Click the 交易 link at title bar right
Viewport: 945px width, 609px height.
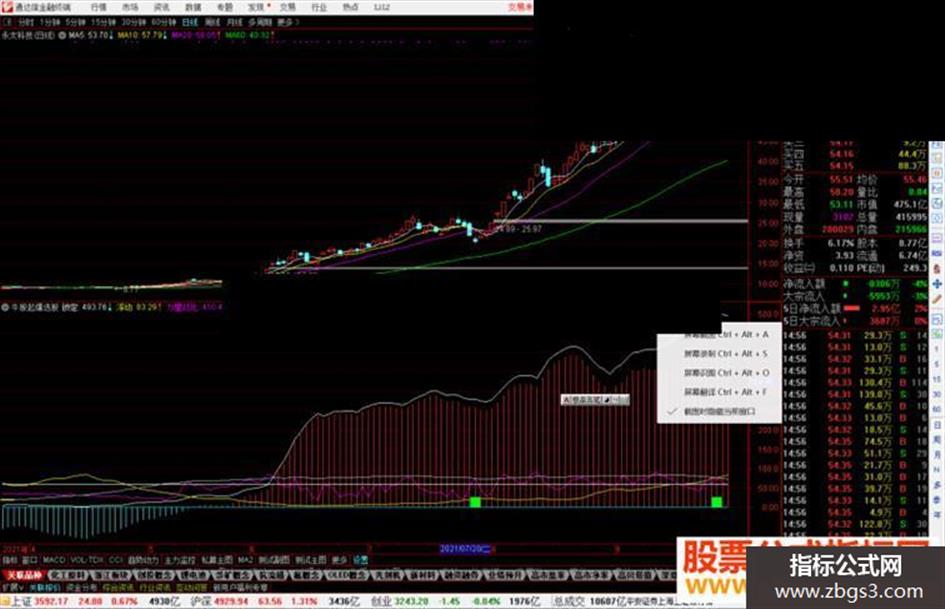pos(521,7)
